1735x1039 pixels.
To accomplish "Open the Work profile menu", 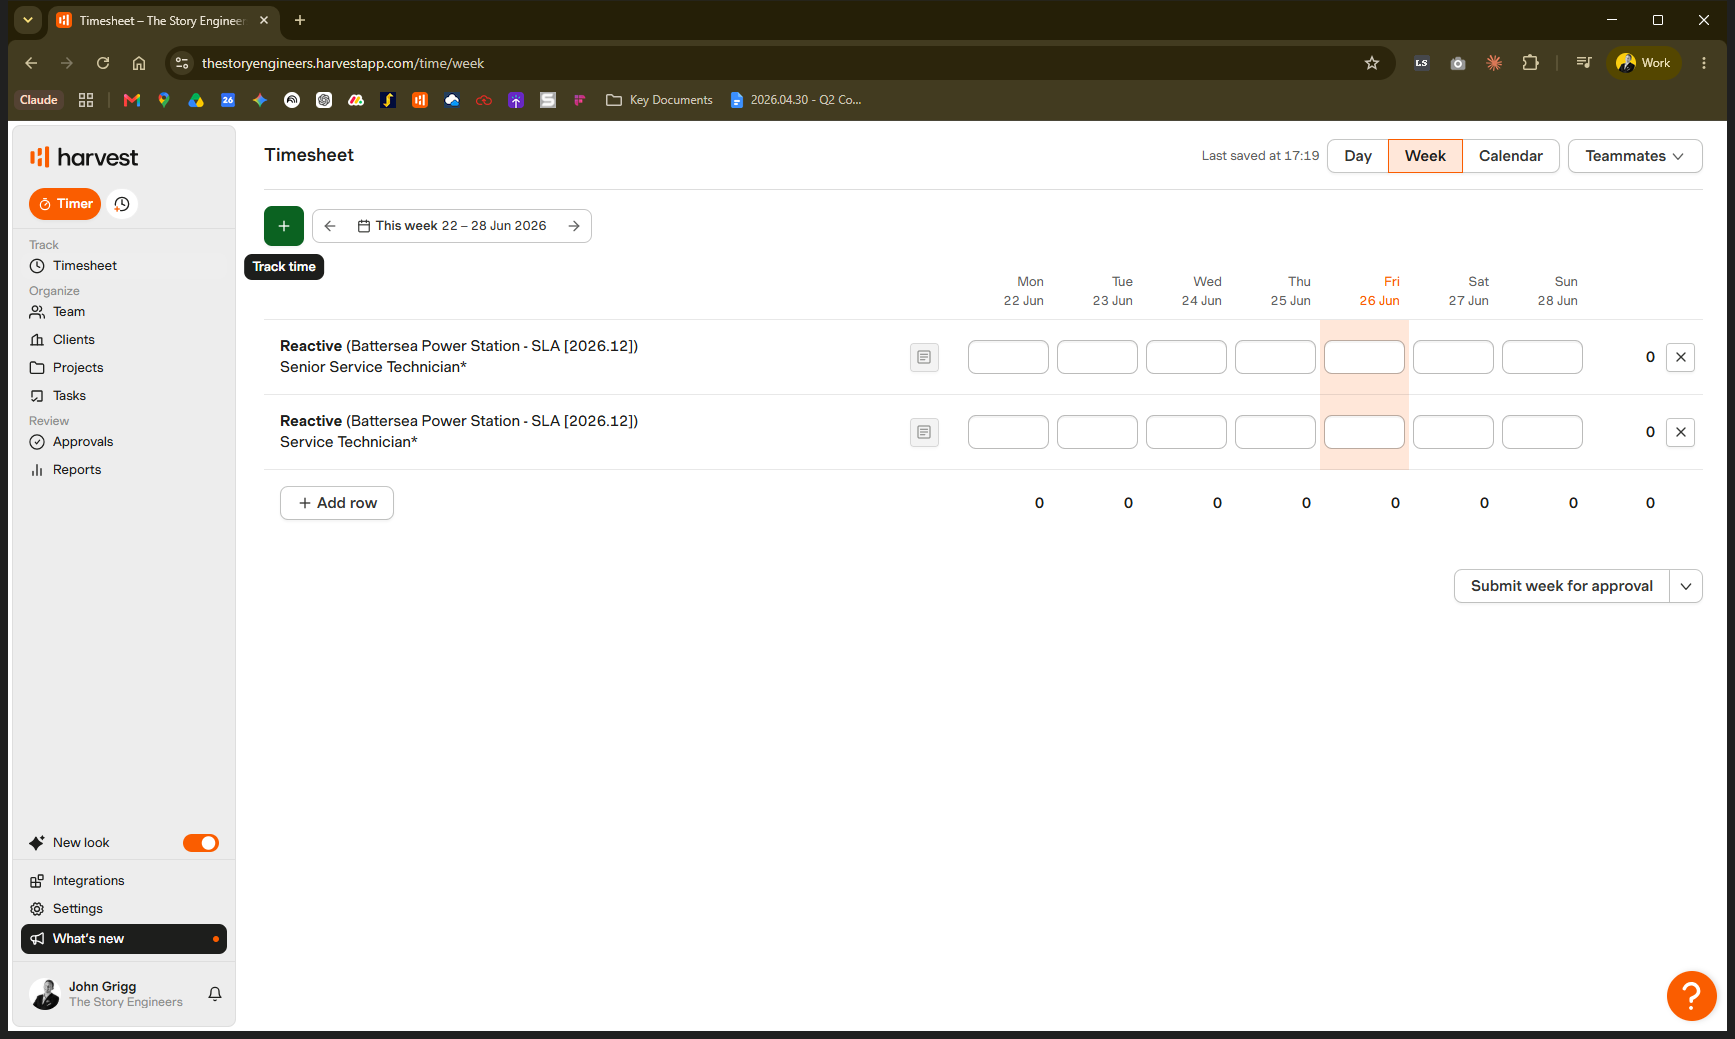I will pos(1644,63).
